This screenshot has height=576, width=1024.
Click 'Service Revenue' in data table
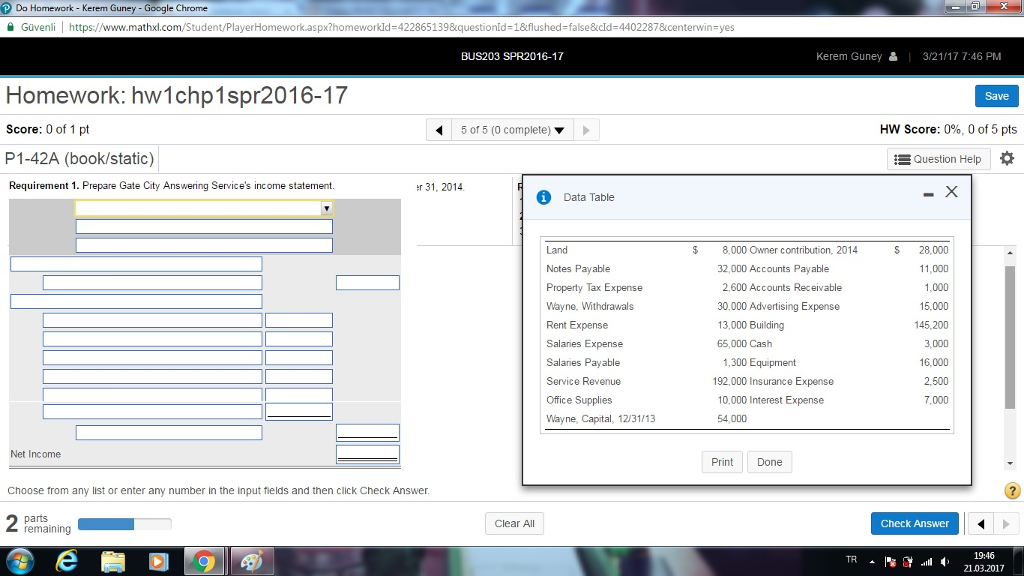coord(583,381)
